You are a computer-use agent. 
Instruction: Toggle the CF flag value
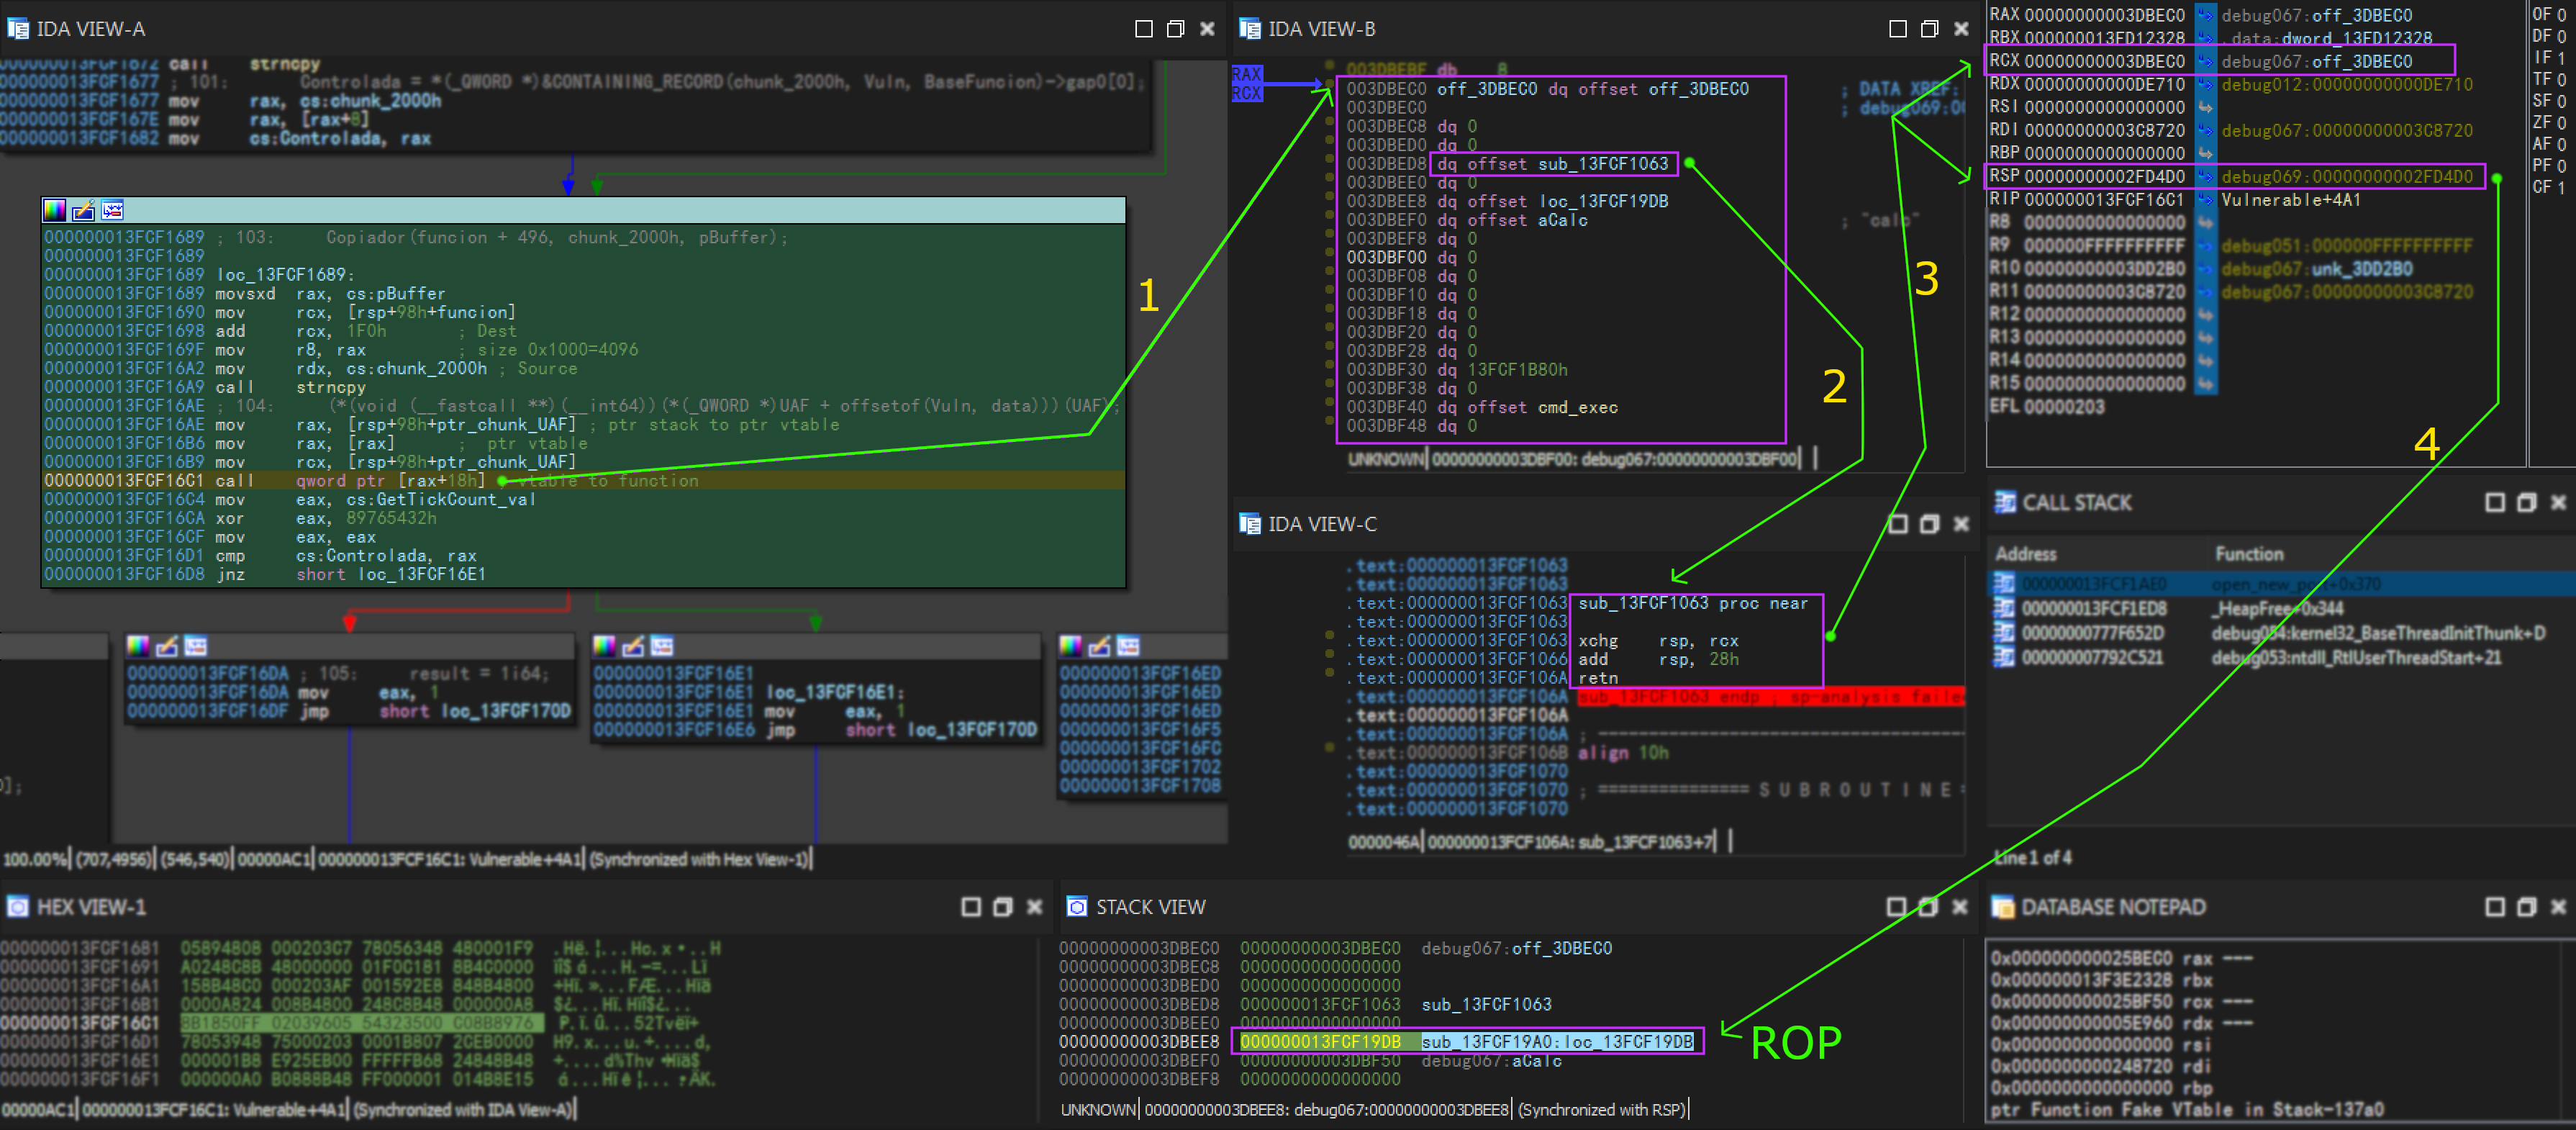tap(2561, 187)
